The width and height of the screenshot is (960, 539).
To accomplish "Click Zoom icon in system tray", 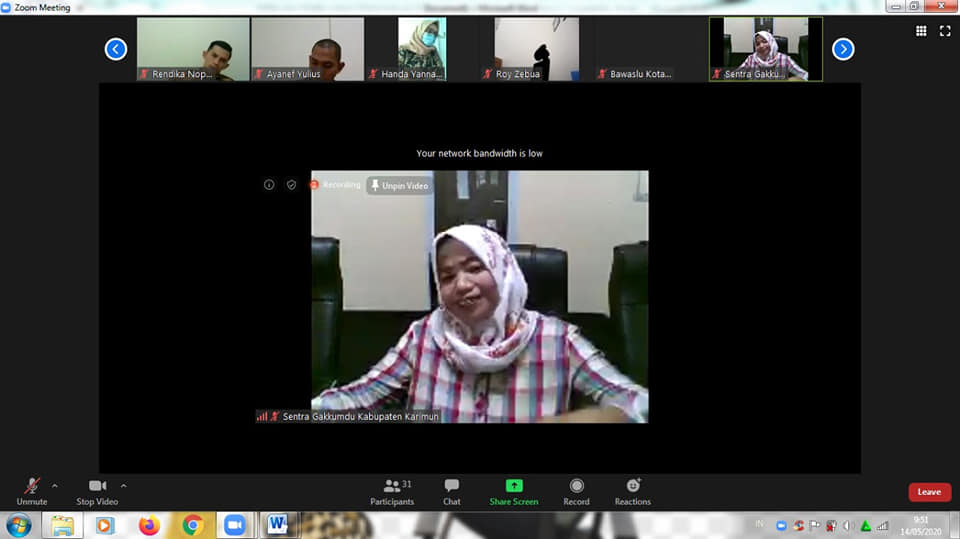I will click(x=781, y=526).
